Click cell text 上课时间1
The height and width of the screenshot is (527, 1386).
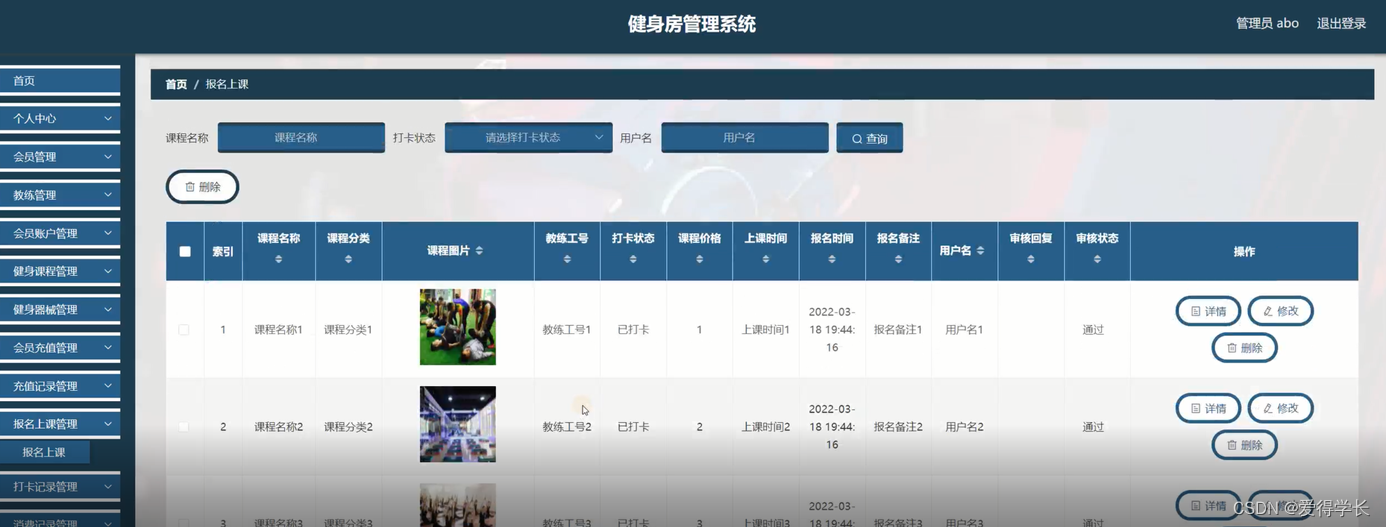[766, 329]
